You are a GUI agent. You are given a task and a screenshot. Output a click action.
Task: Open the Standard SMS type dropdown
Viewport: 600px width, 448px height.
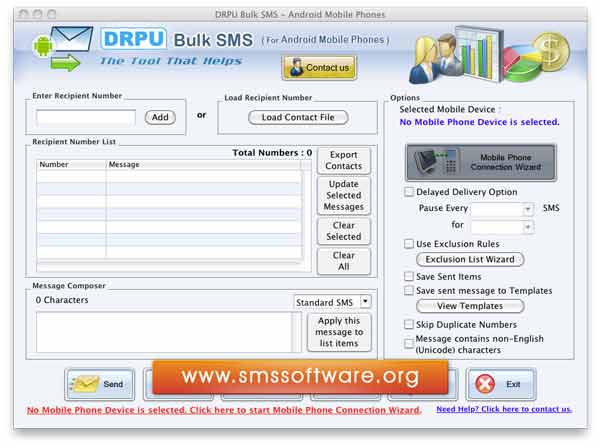365,301
